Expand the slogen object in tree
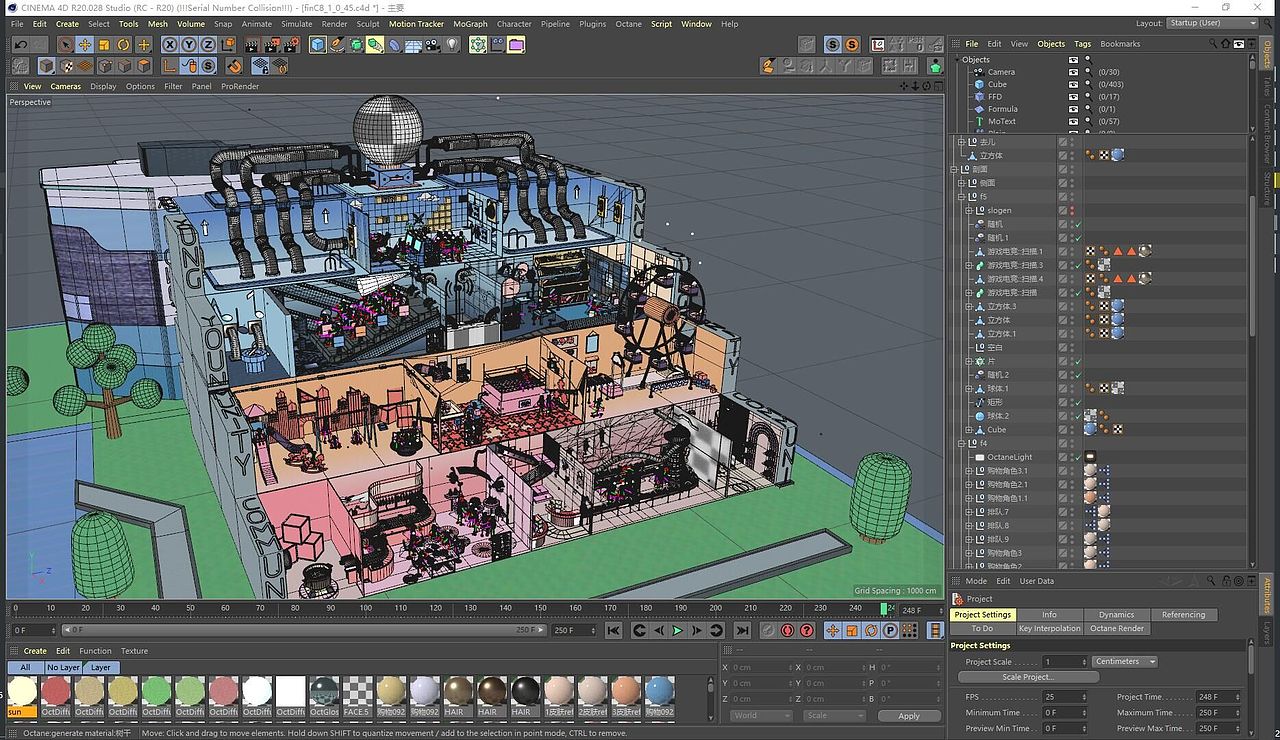Image resolution: width=1280 pixels, height=740 pixels. pyautogui.click(x=968, y=210)
